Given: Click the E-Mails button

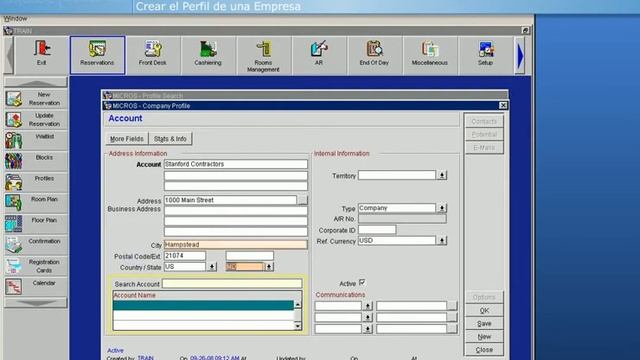Looking at the screenshot, I should pyautogui.click(x=484, y=147).
